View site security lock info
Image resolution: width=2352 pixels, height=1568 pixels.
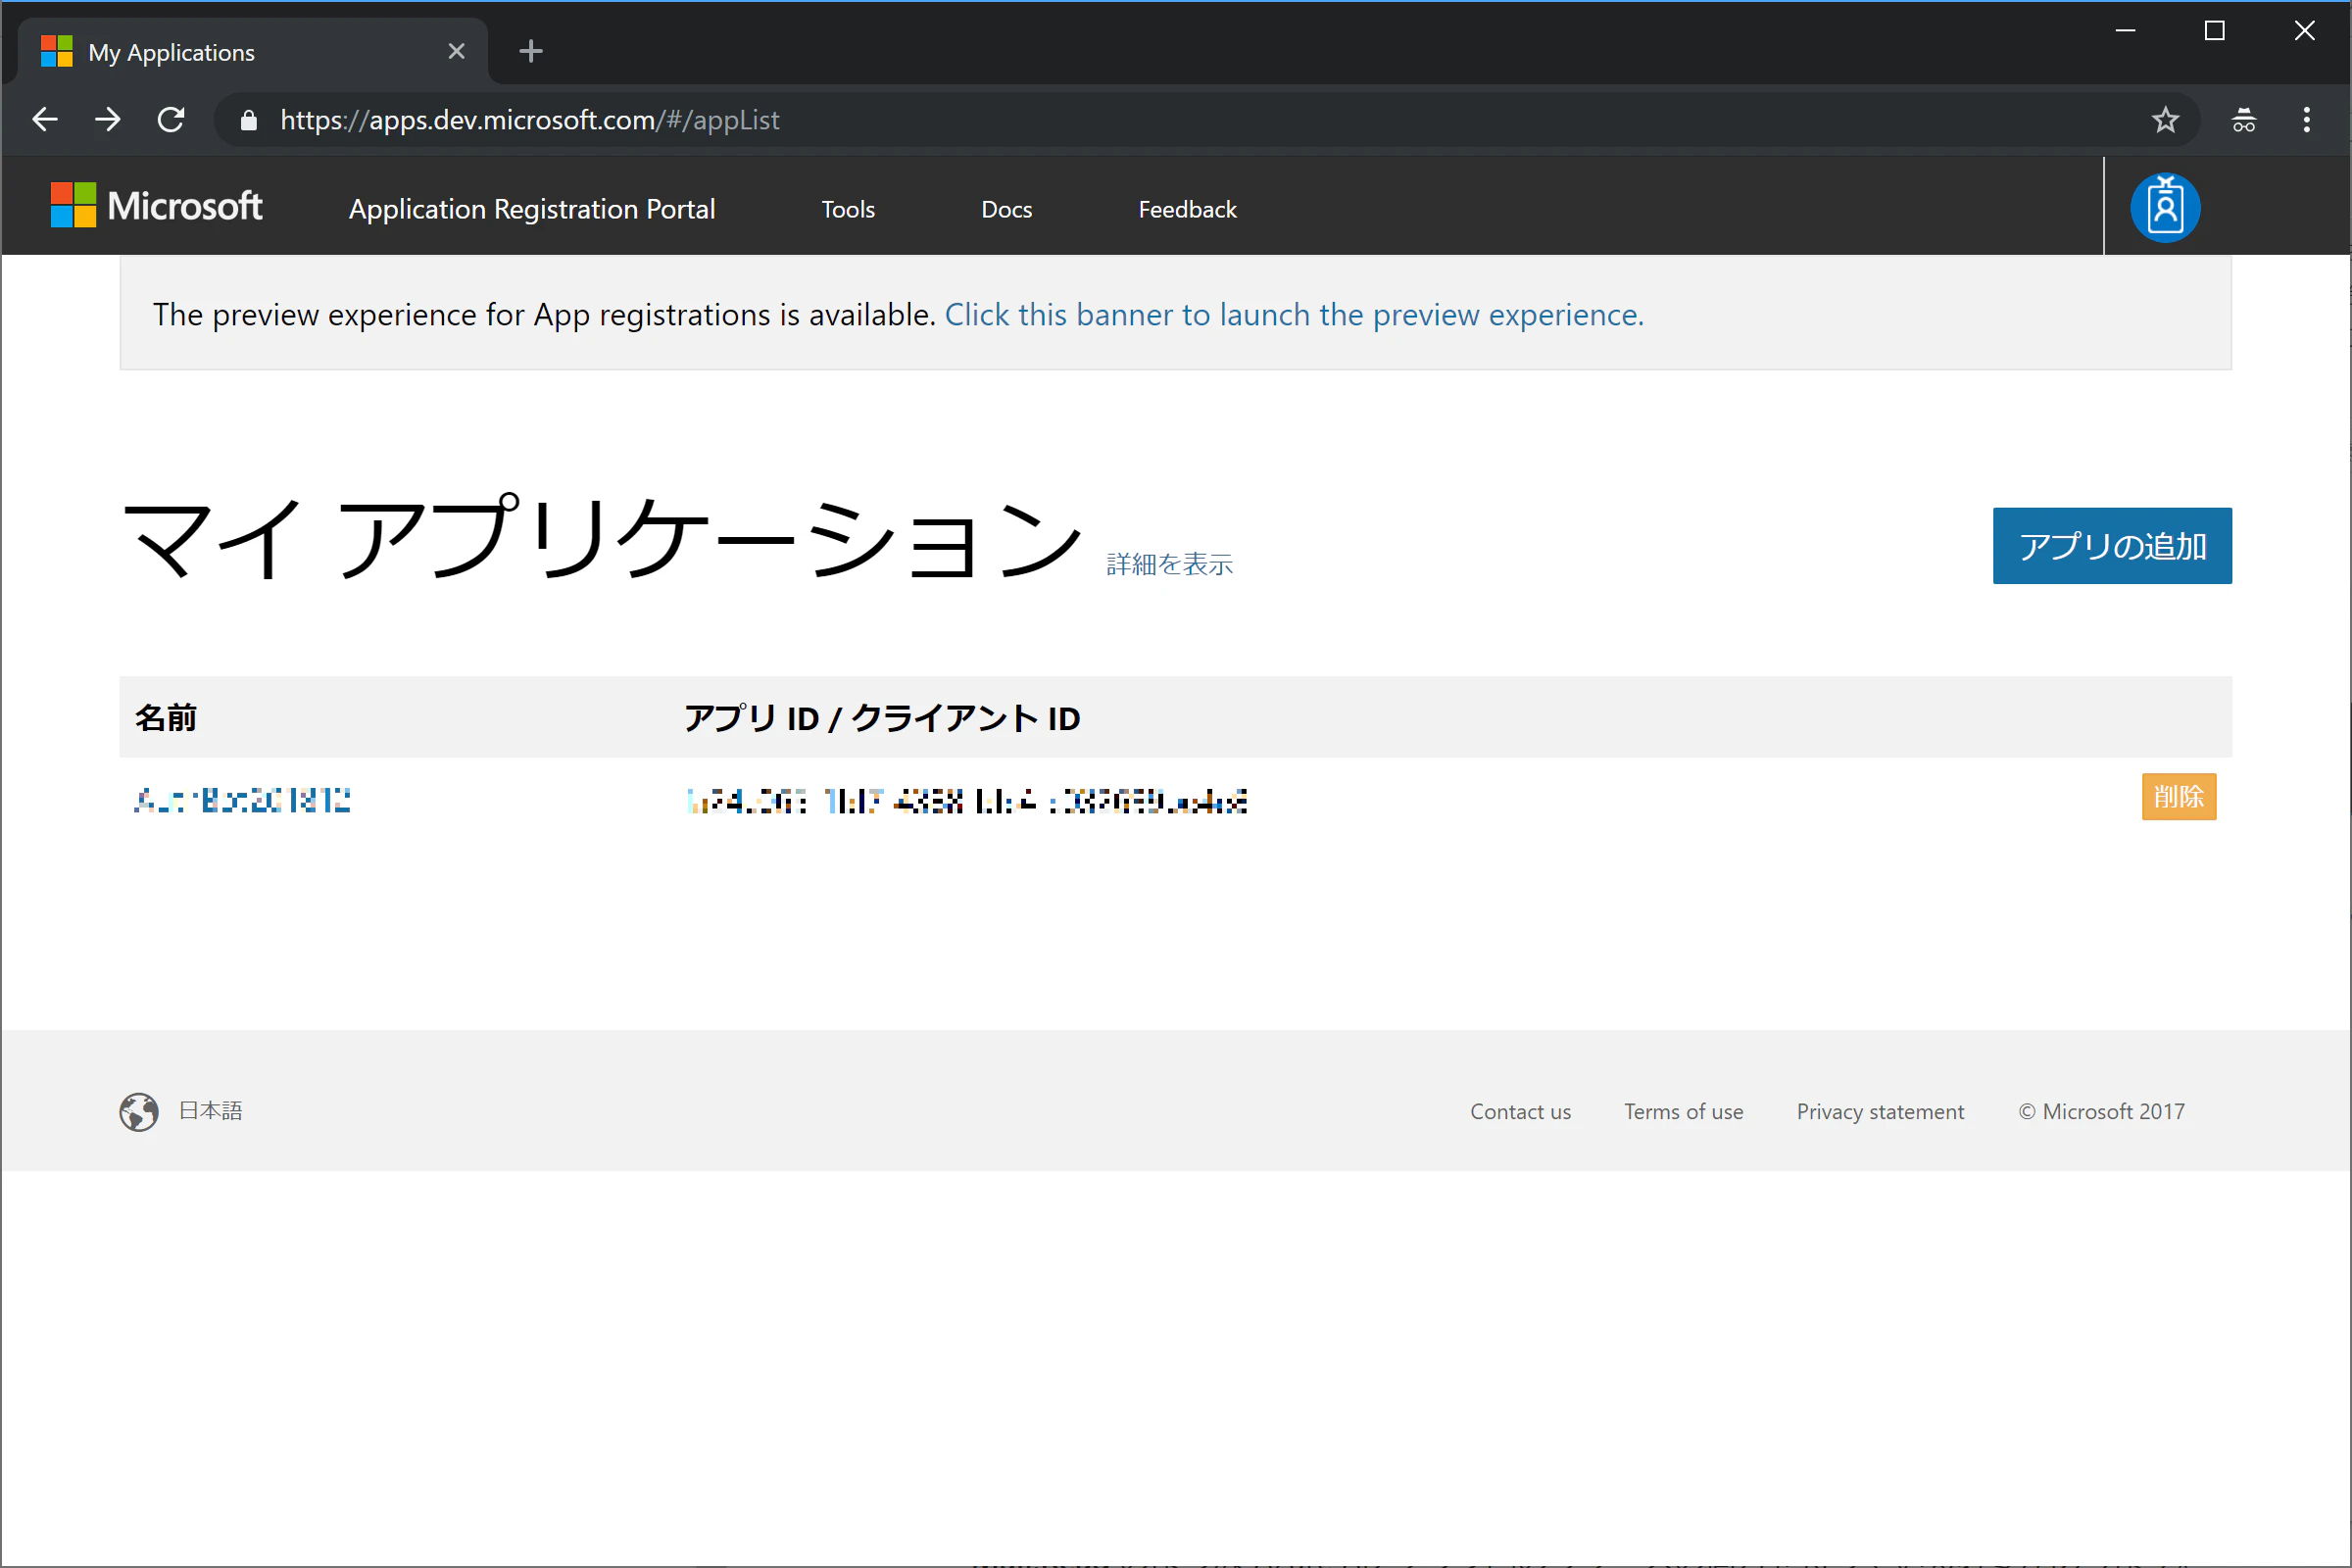(x=249, y=120)
